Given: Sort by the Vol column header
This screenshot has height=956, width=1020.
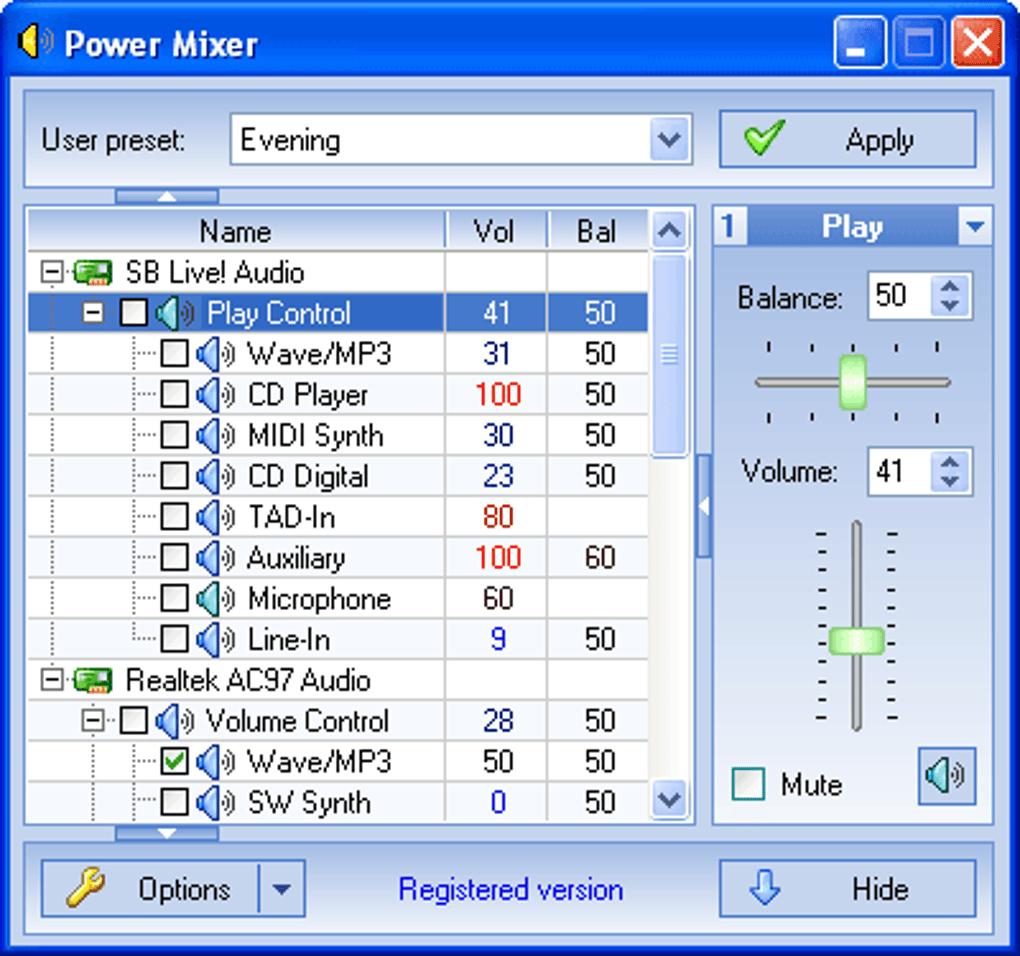Looking at the screenshot, I should 496,231.
